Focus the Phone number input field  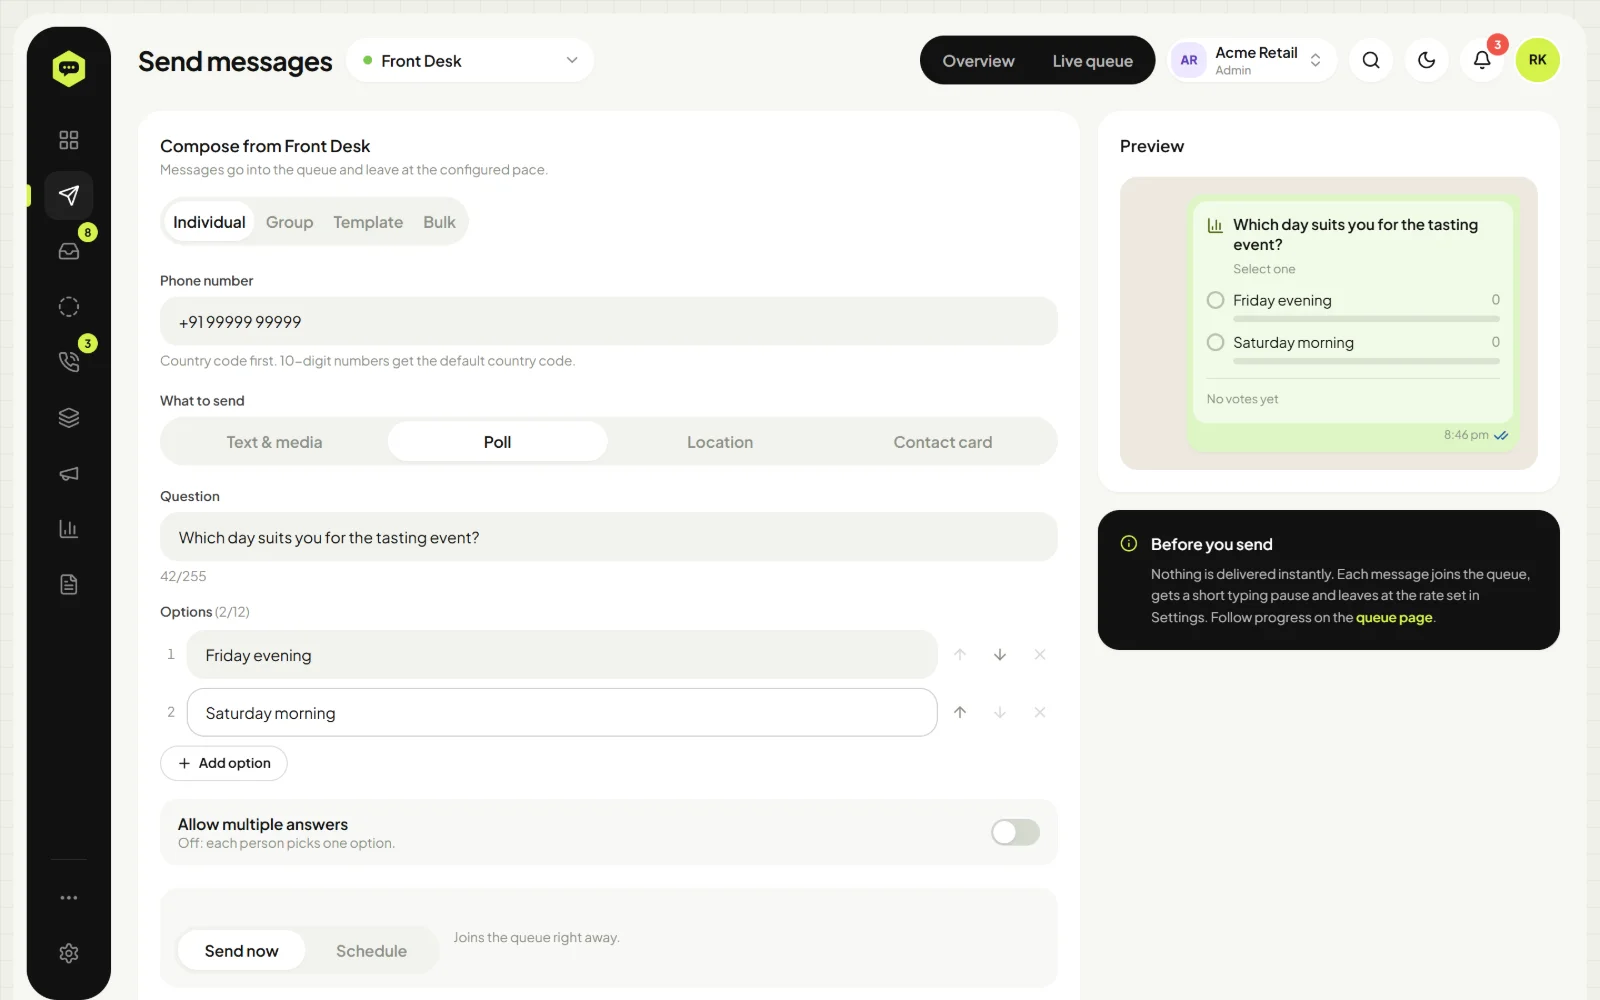tap(608, 321)
